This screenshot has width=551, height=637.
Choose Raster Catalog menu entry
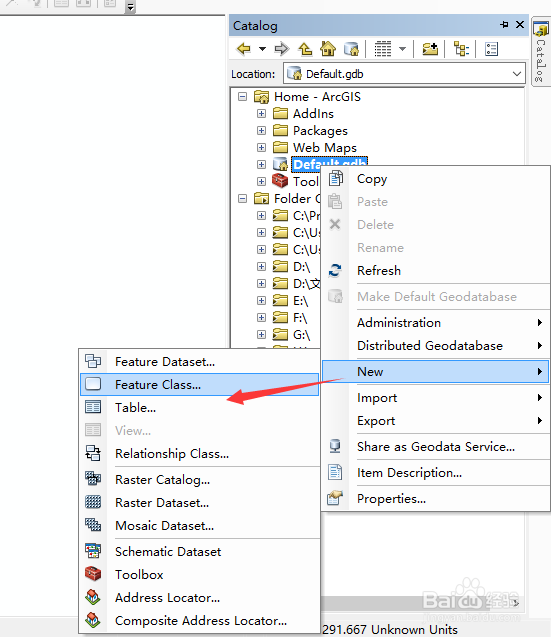point(200,480)
